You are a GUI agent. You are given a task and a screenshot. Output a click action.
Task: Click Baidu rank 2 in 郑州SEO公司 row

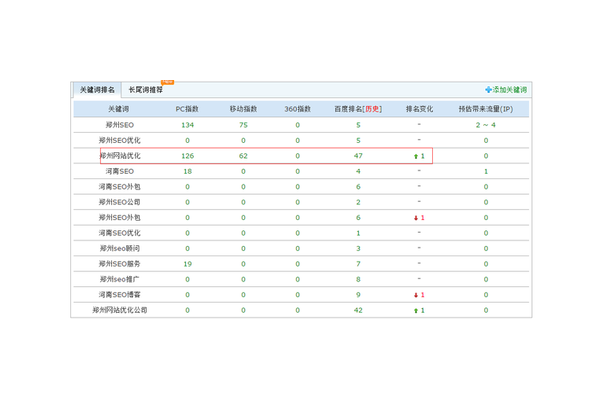358,202
